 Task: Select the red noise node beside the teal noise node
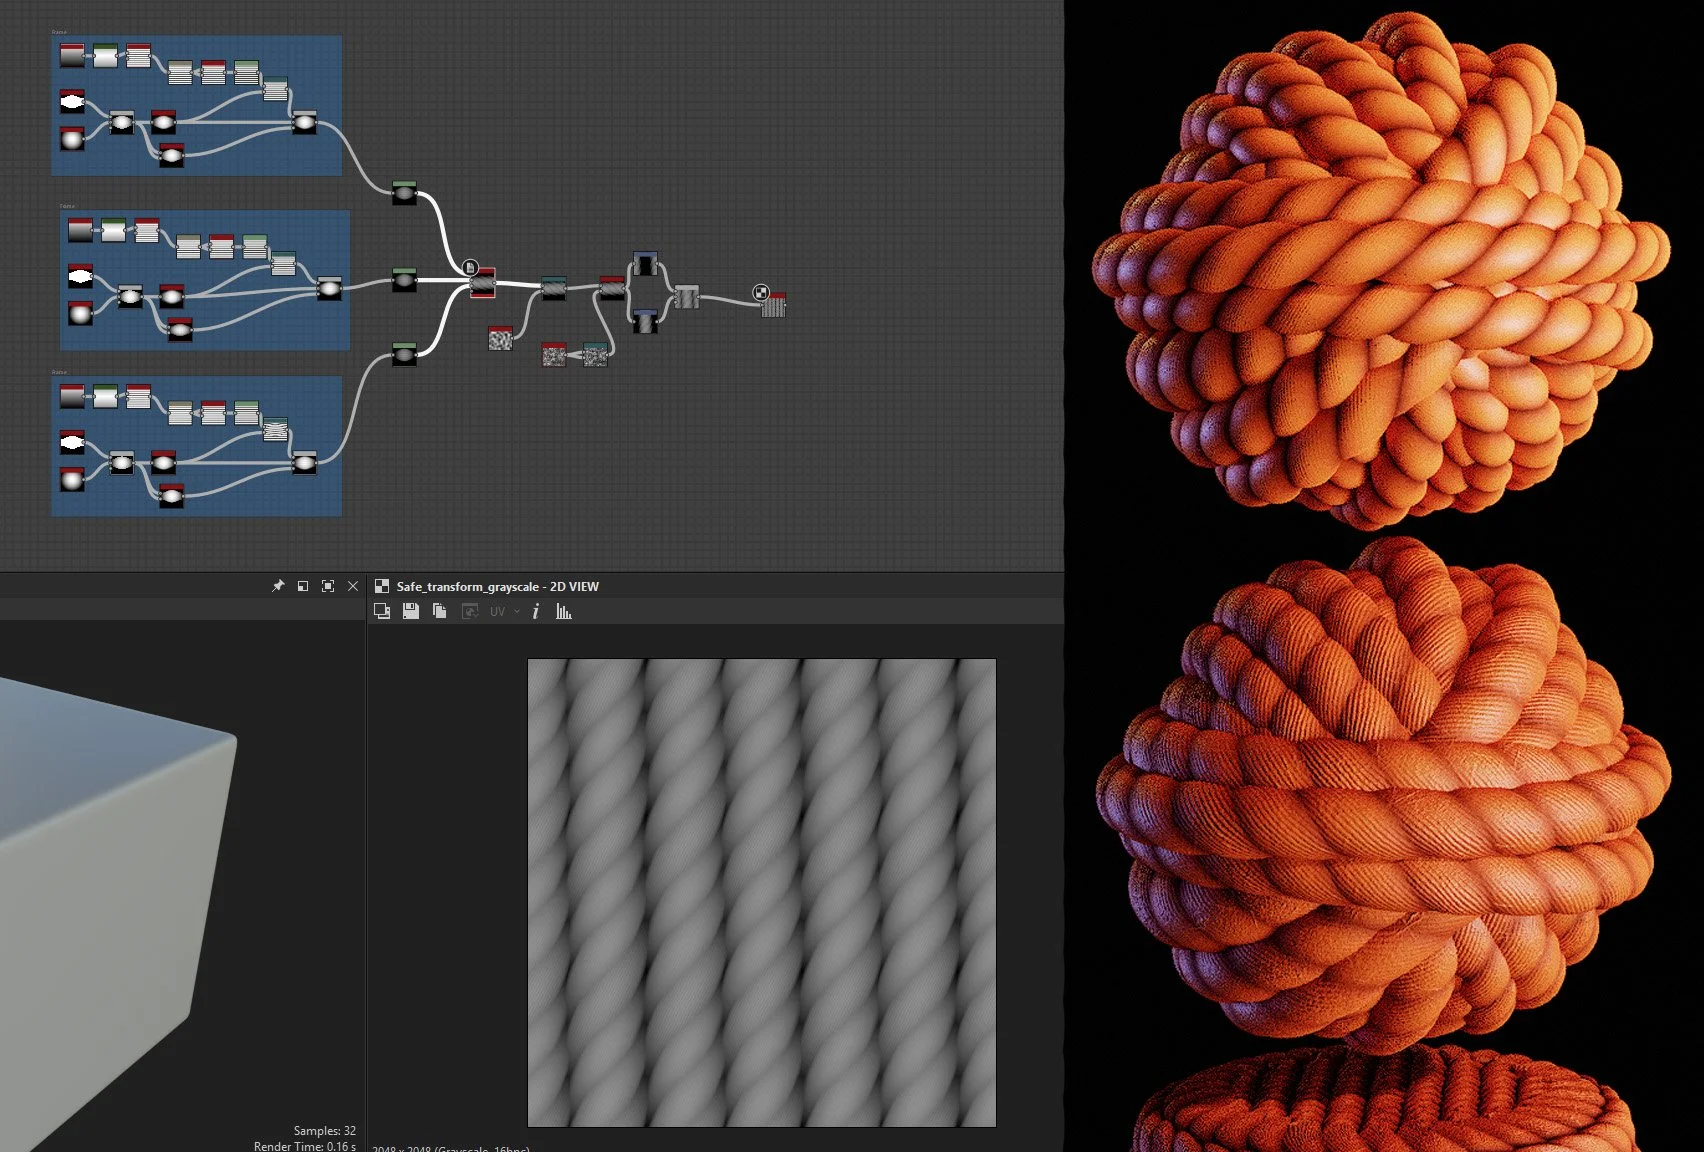[x=554, y=354]
